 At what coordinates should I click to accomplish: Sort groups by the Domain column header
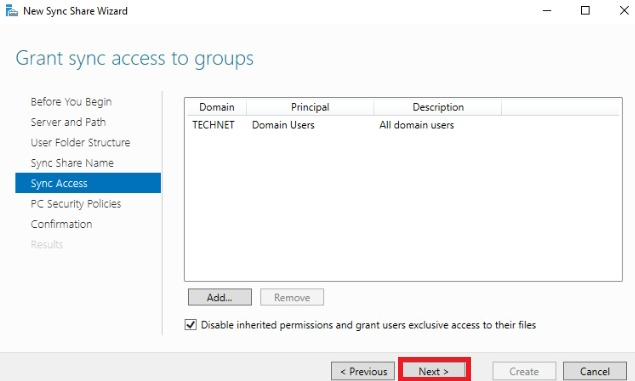pos(216,107)
